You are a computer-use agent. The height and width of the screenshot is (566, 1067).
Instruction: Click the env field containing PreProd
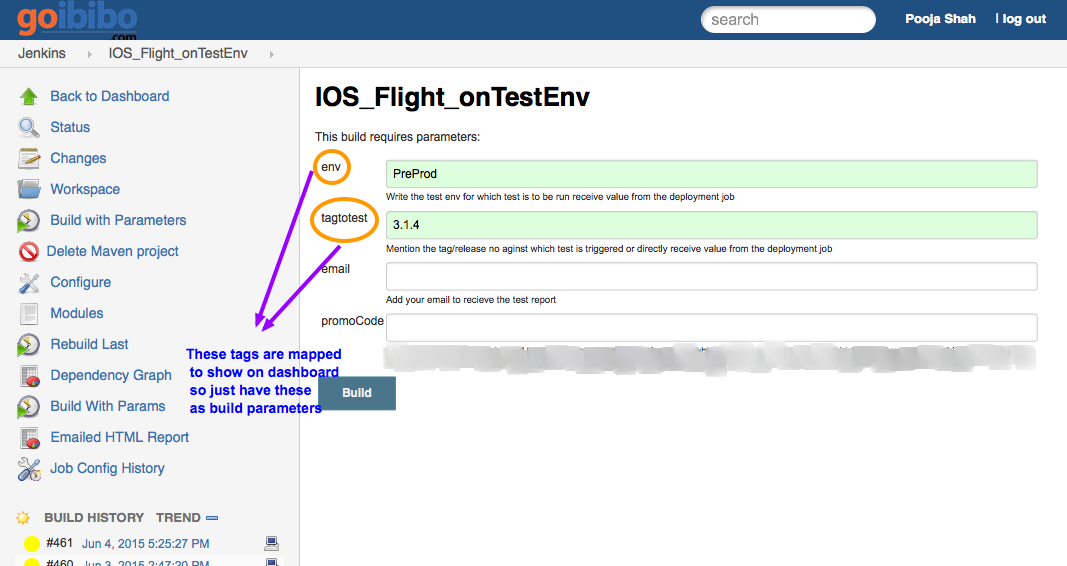tap(711, 174)
